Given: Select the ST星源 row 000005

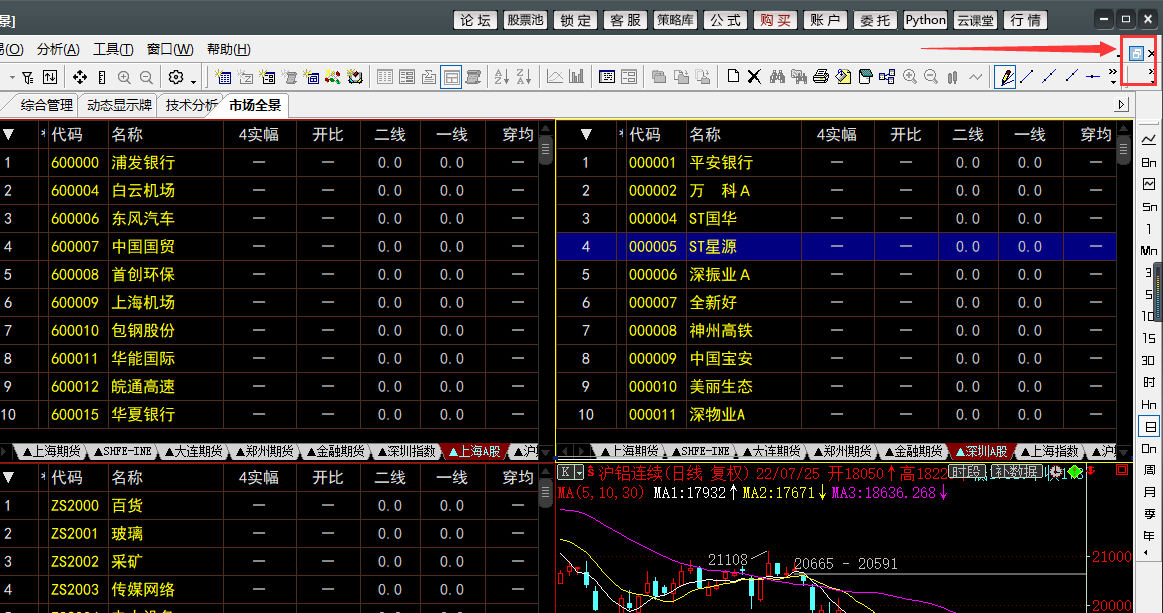Looking at the screenshot, I should tap(836, 246).
